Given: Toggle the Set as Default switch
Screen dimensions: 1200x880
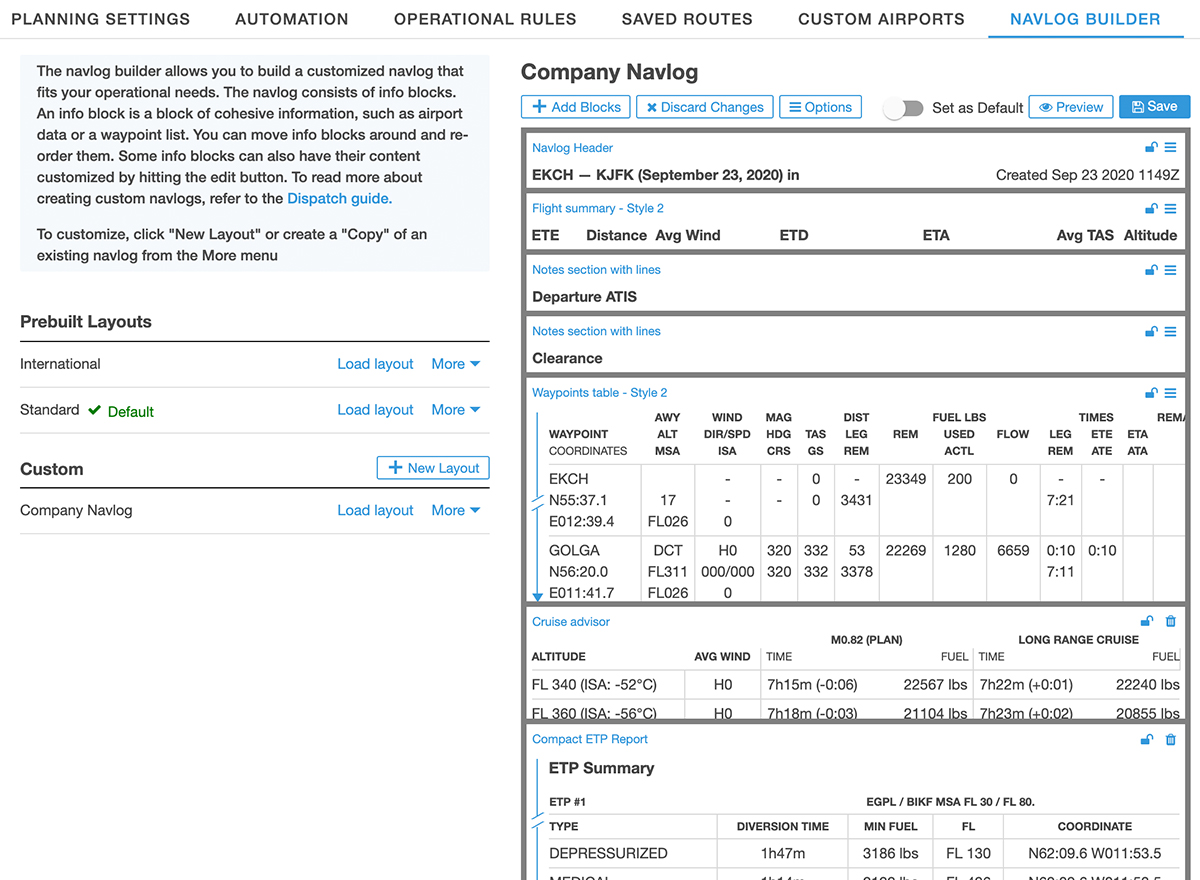Looking at the screenshot, I should (903, 108).
